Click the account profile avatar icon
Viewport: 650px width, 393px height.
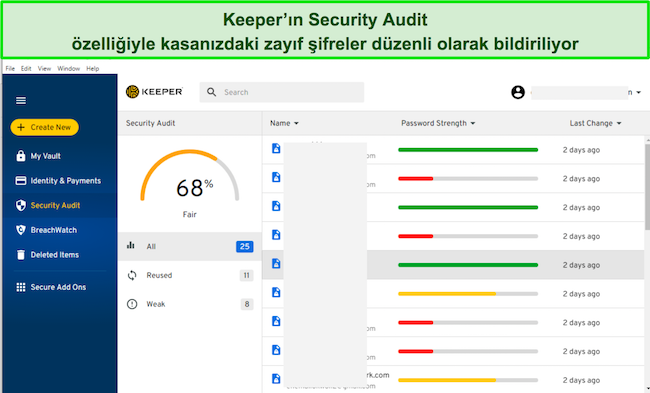point(517,92)
